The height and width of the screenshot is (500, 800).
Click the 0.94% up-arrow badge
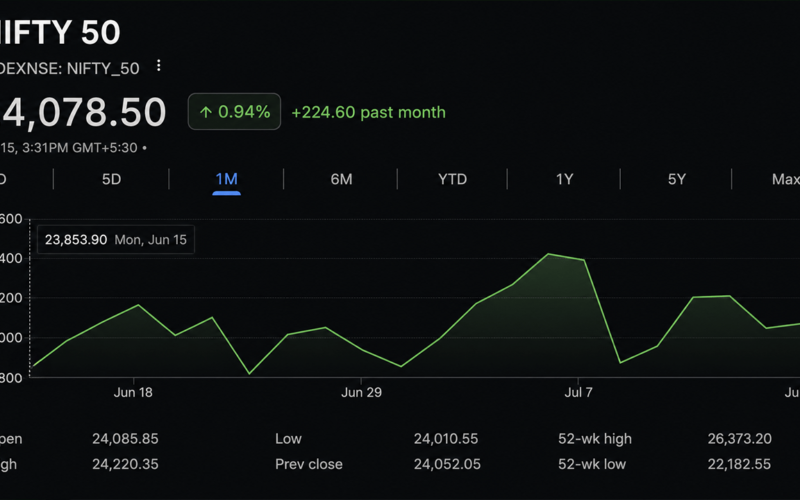pos(234,112)
